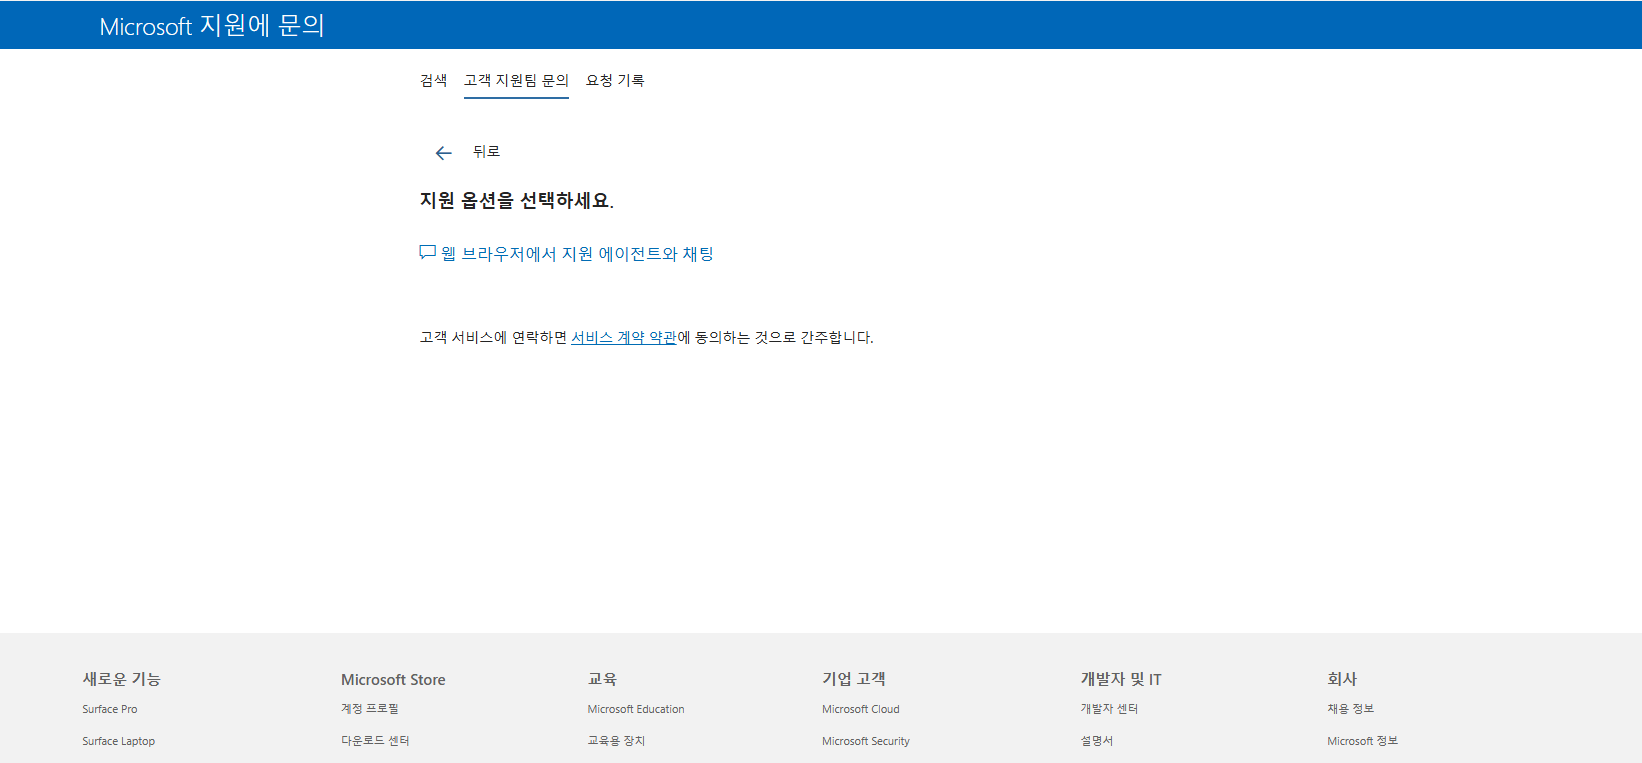This screenshot has width=1642, height=763.
Task: Click the Microsoft Store footer heading
Action: 393,679
